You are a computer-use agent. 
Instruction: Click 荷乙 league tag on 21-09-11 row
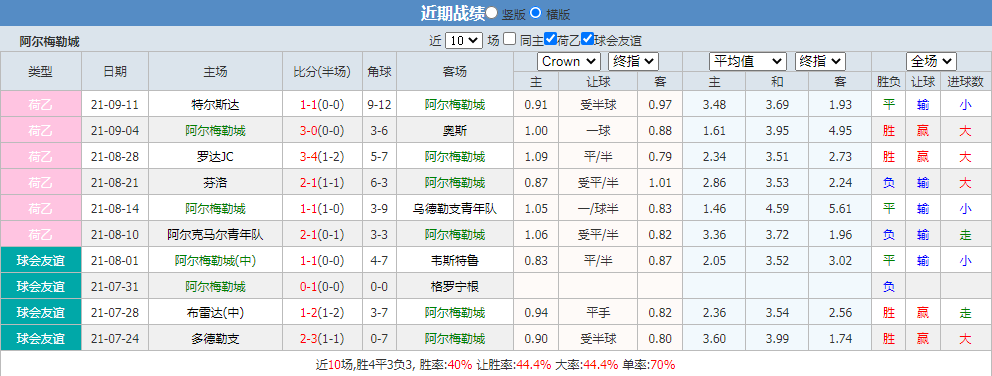coord(40,105)
